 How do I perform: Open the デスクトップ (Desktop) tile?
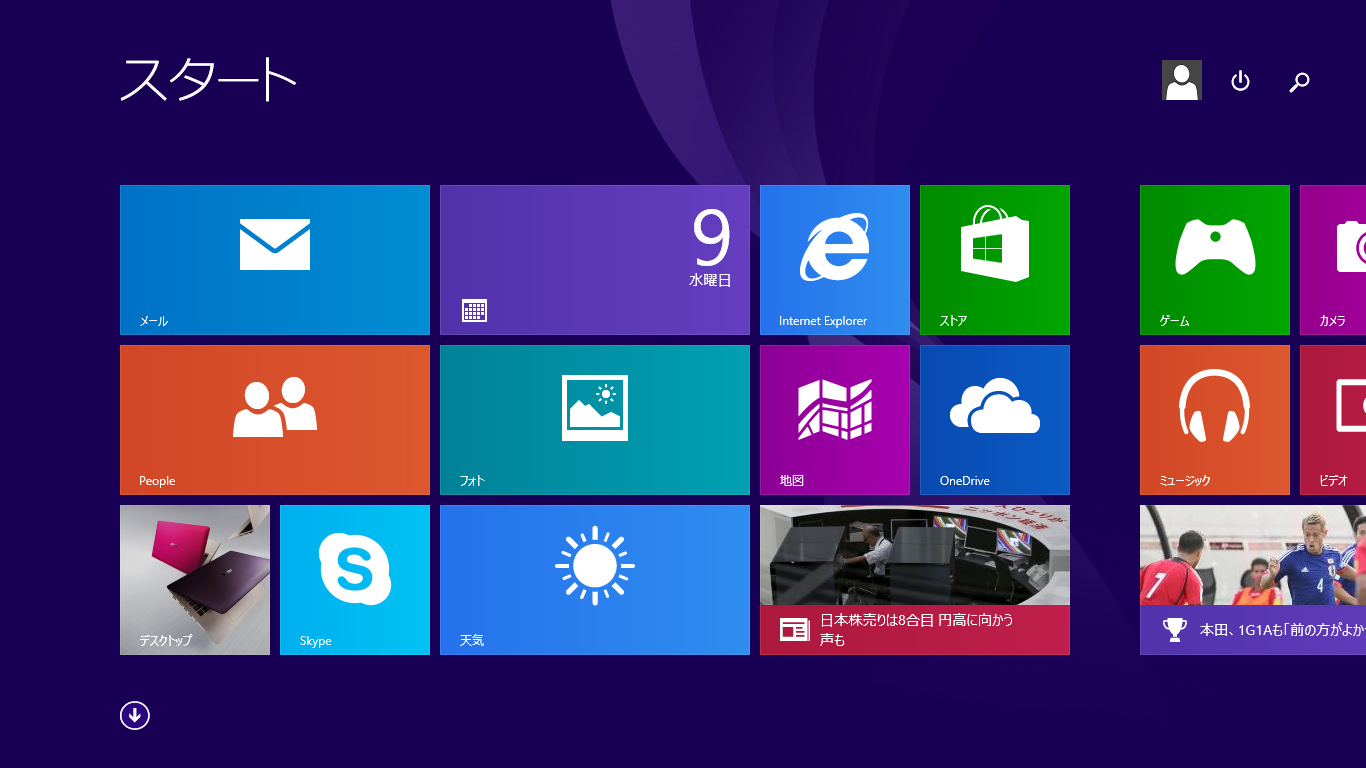pyautogui.click(x=195, y=580)
